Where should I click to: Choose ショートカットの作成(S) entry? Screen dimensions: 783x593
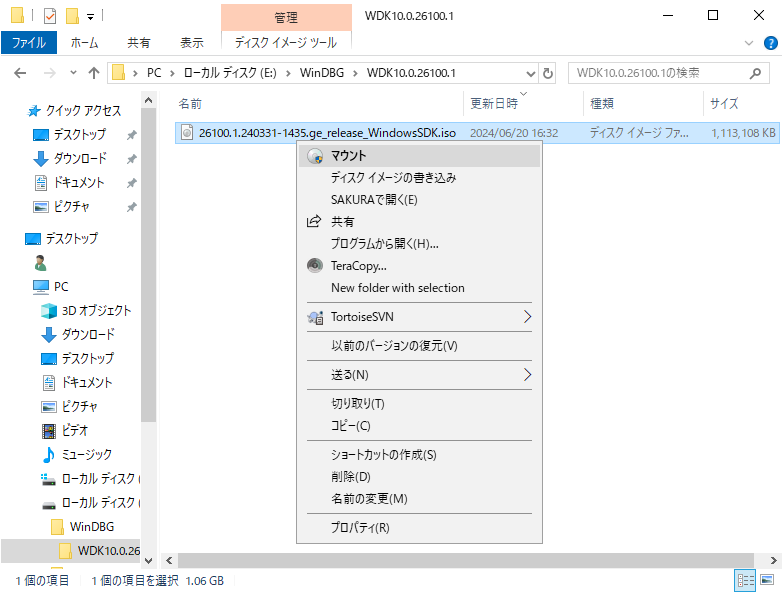click(419, 455)
